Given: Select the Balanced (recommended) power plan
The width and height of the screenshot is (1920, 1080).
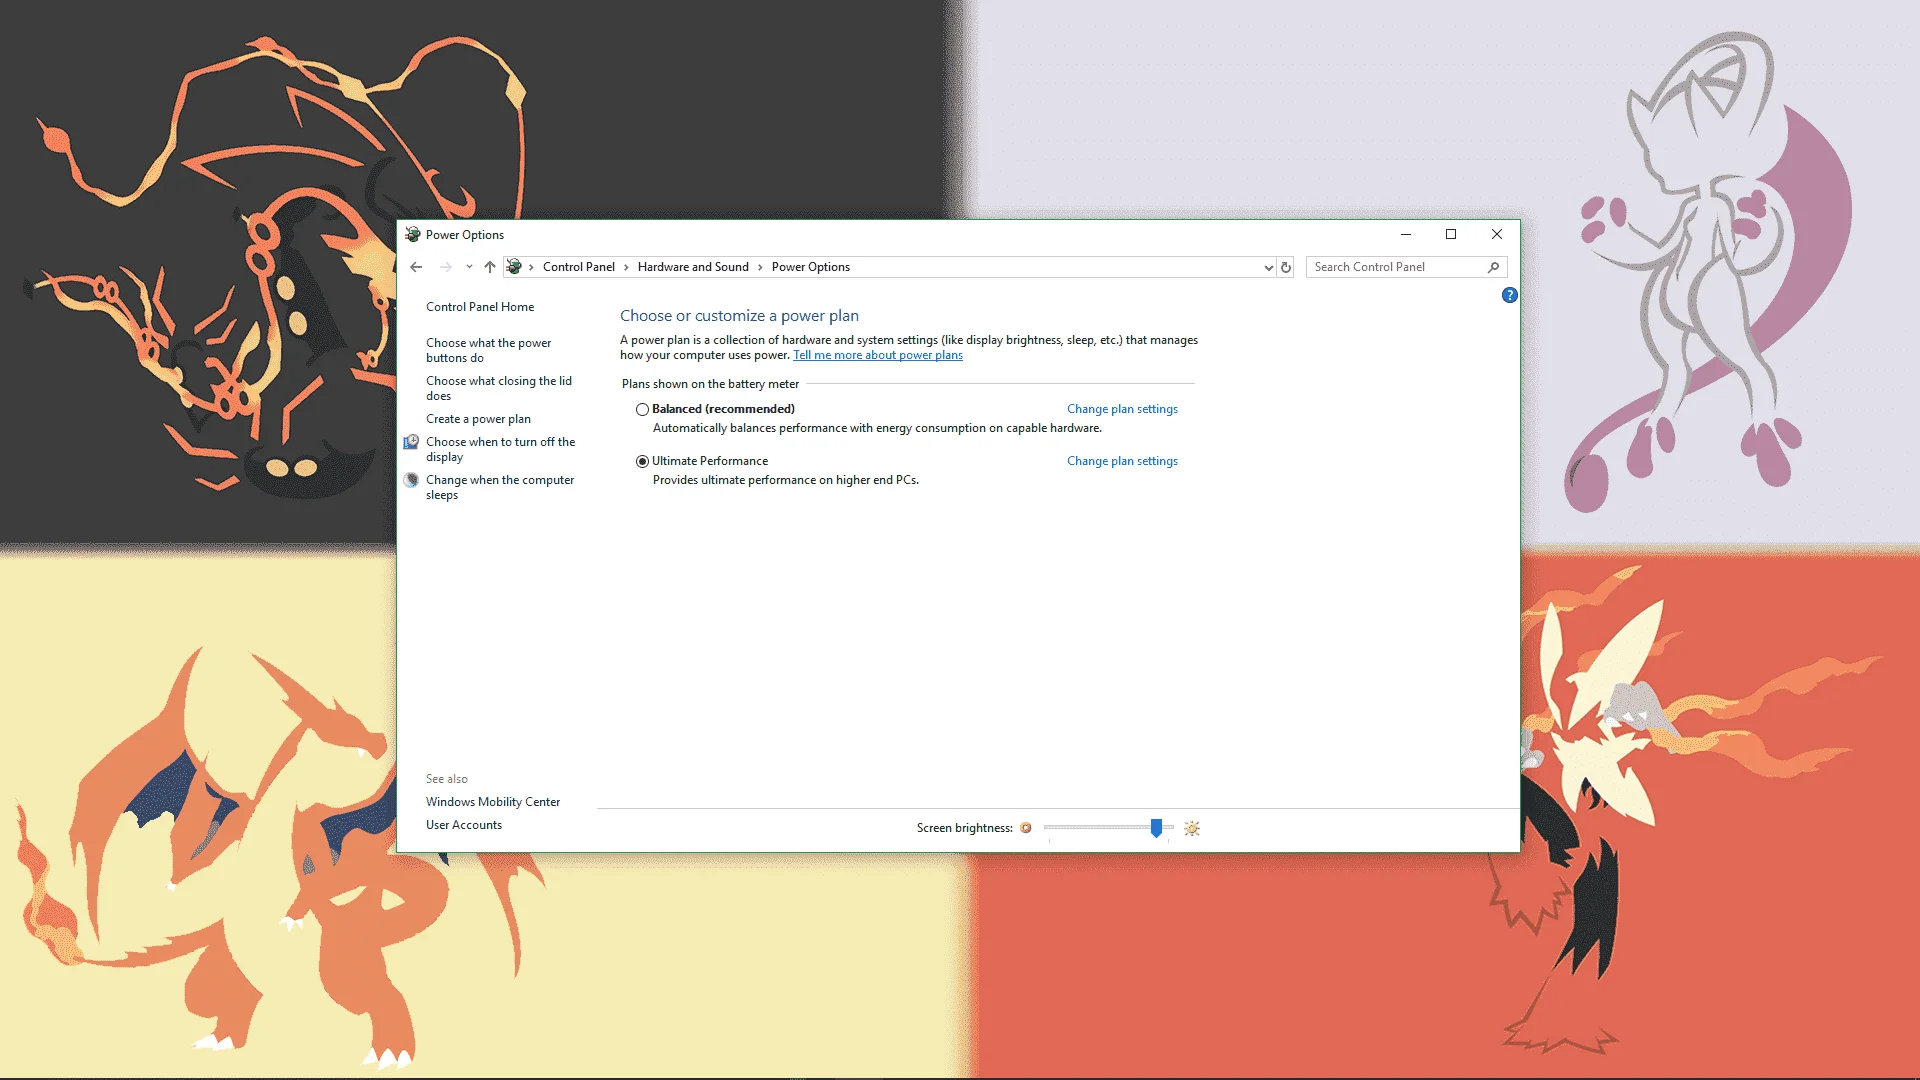Looking at the screenshot, I should click(x=642, y=409).
